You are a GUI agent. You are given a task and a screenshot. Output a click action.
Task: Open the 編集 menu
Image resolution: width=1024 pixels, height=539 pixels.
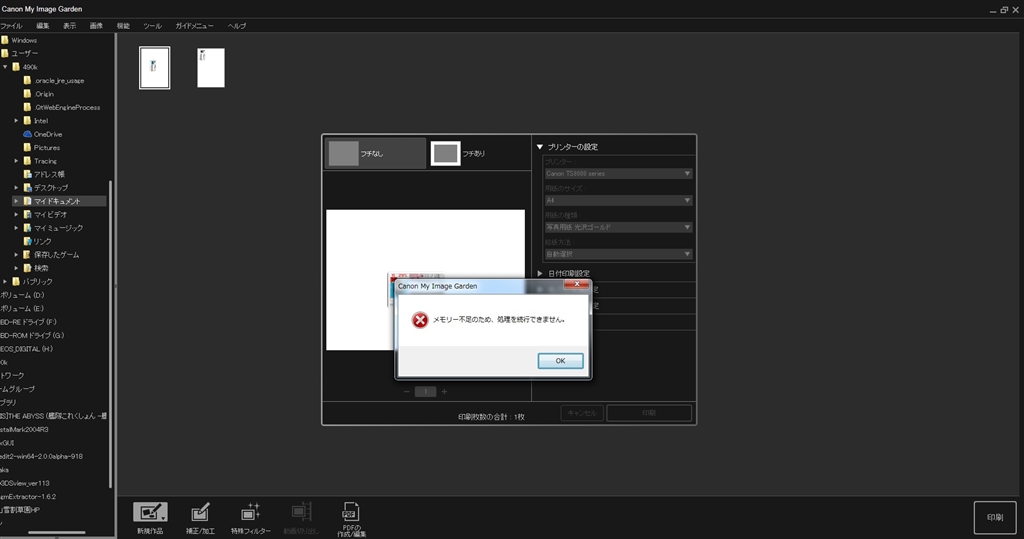pos(42,26)
